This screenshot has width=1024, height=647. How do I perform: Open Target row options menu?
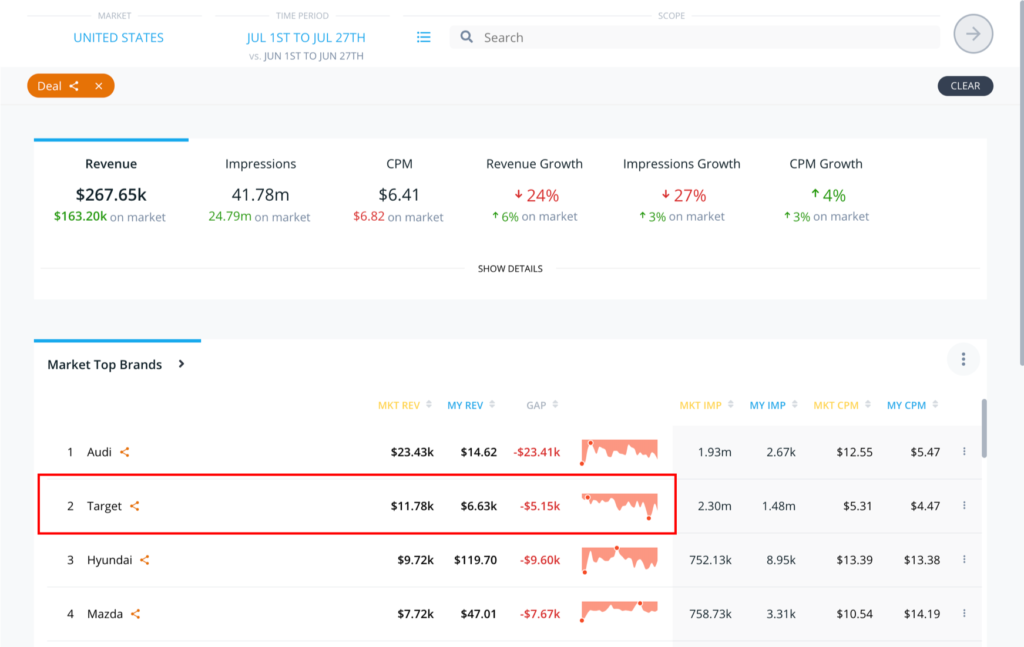click(965, 505)
